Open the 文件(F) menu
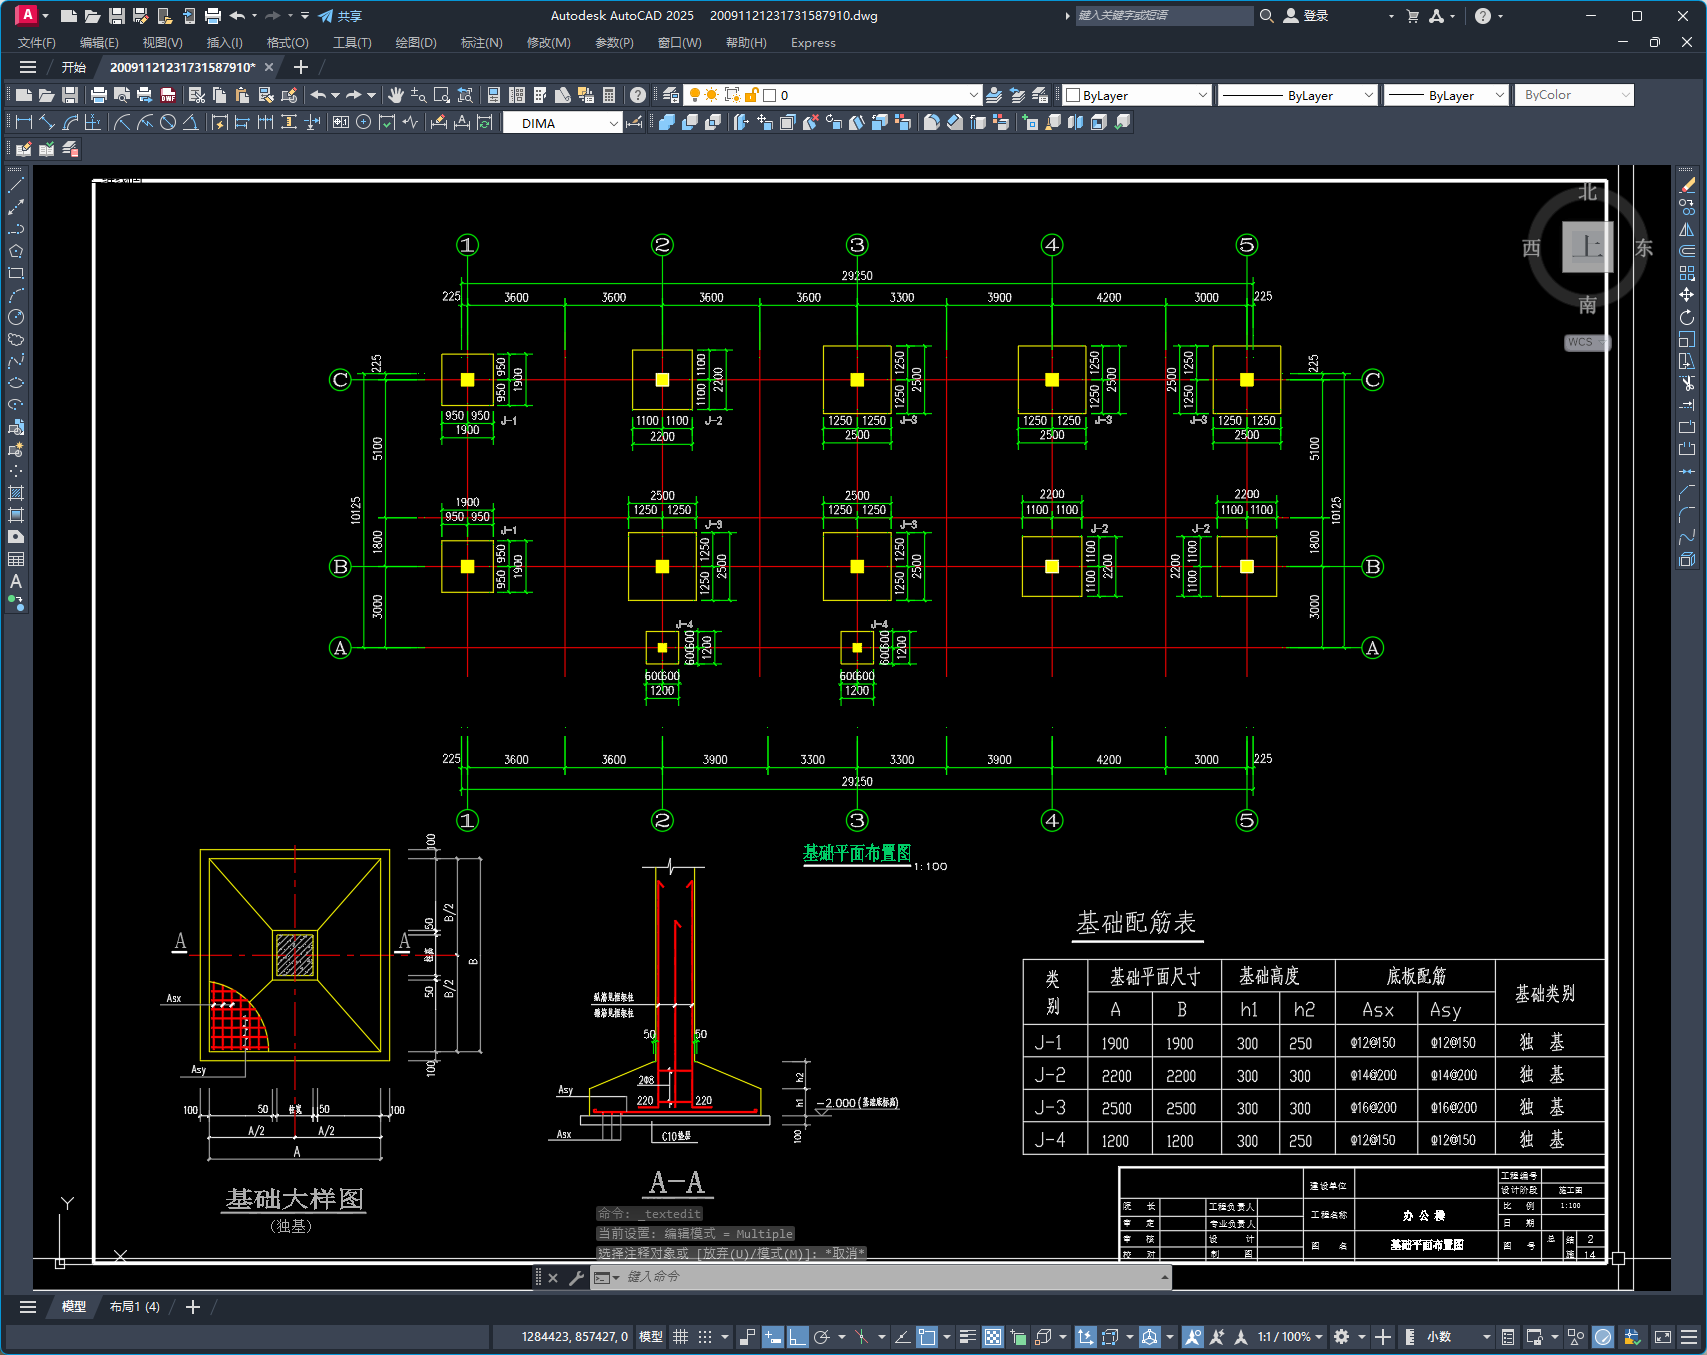 tap(37, 43)
